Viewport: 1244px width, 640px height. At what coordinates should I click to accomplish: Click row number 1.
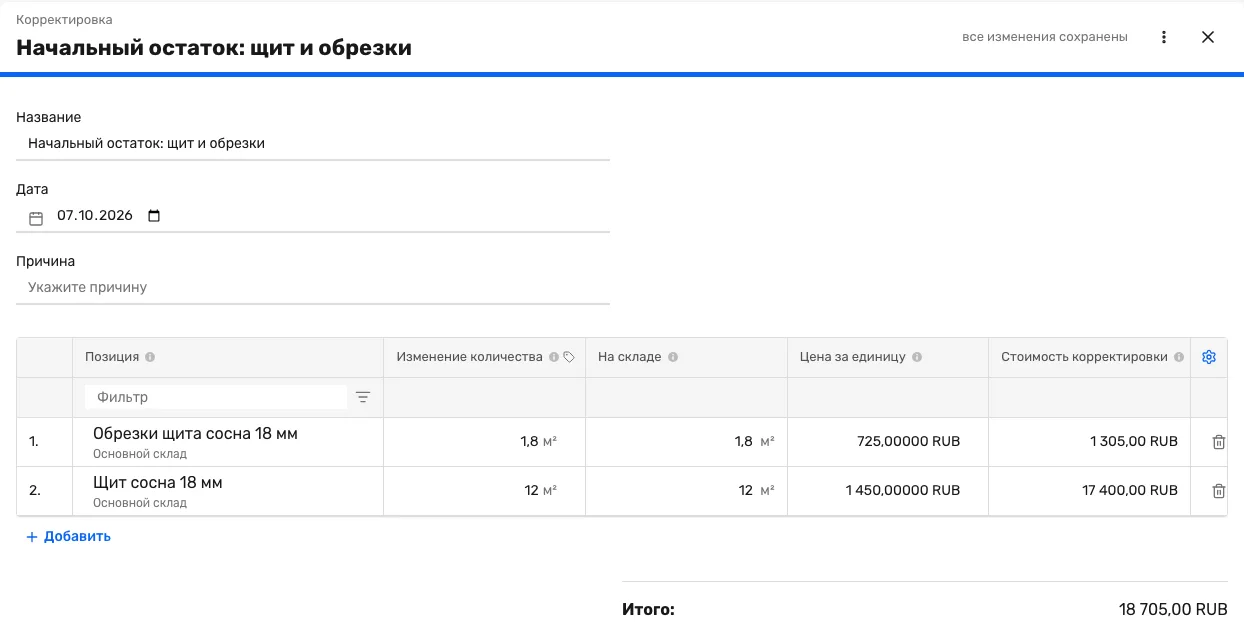(34, 442)
